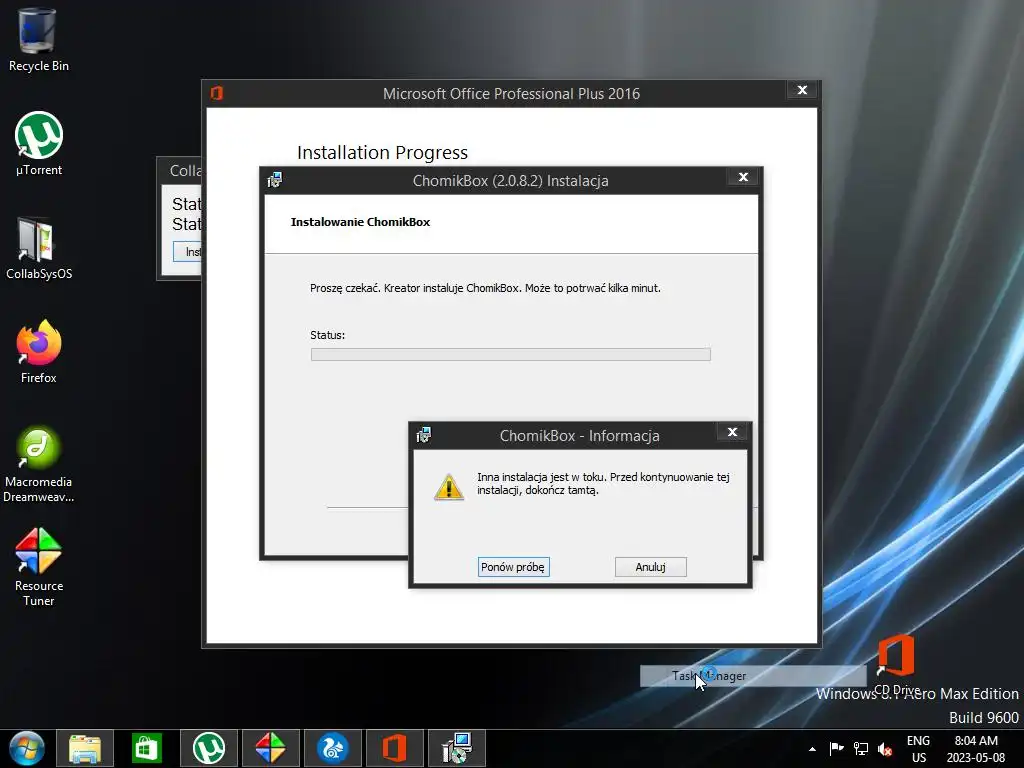Click Anuluj in the Informacja dialog
This screenshot has width=1024, height=768.
(650, 567)
